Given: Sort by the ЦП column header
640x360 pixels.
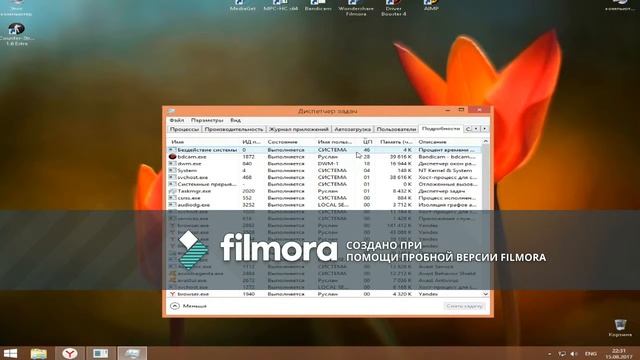Looking at the screenshot, I should [367, 142].
